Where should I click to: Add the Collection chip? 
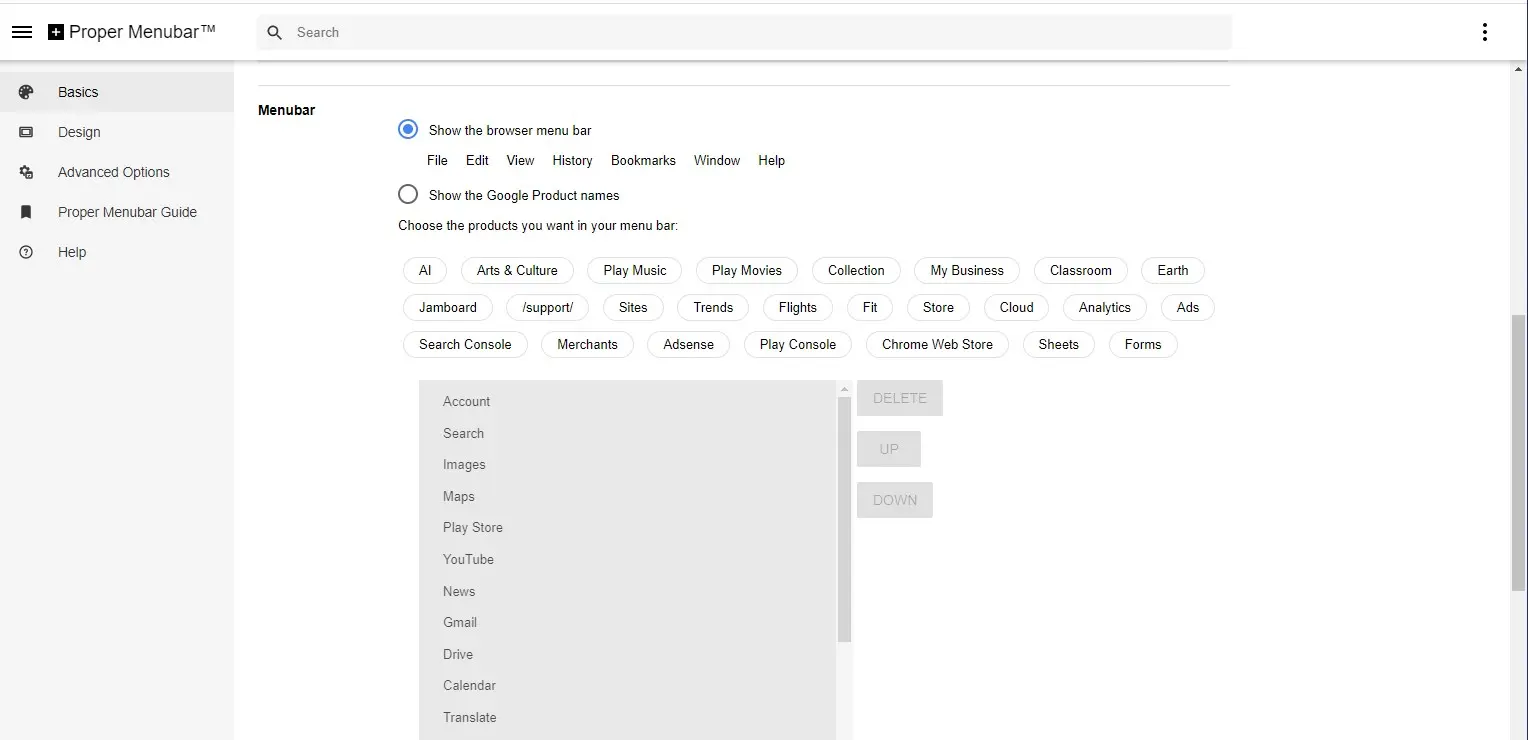pyautogui.click(x=856, y=270)
